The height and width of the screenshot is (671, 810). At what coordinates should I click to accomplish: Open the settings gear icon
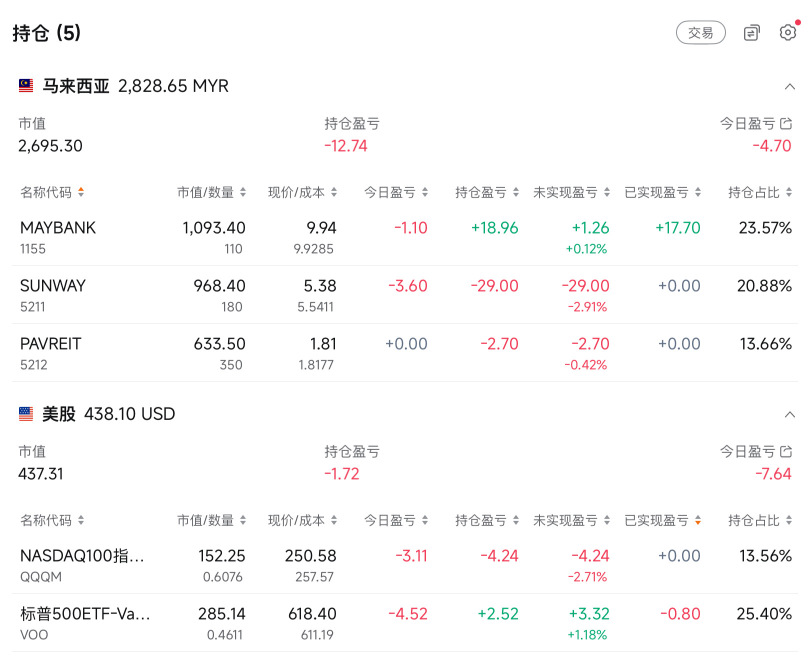click(787, 33)
